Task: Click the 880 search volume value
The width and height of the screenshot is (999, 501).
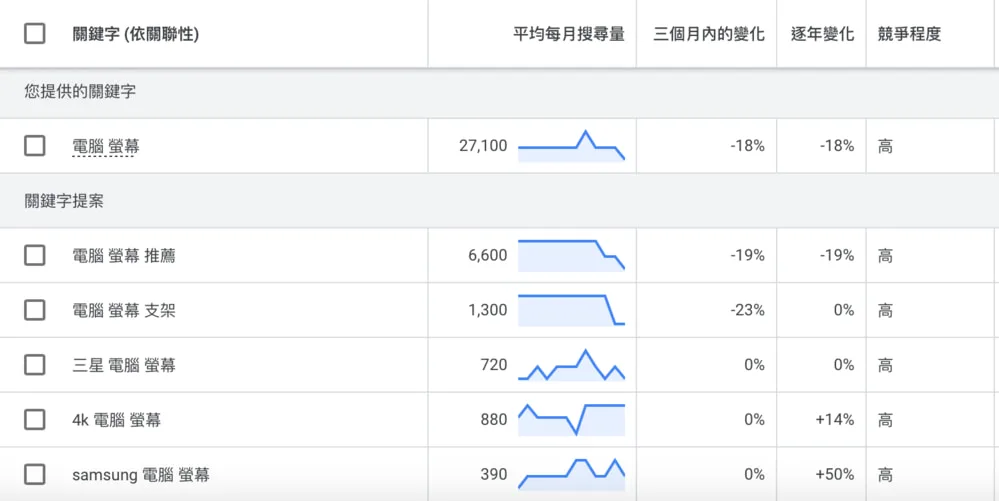Action: pyautogui.click(x=494, y=420)
